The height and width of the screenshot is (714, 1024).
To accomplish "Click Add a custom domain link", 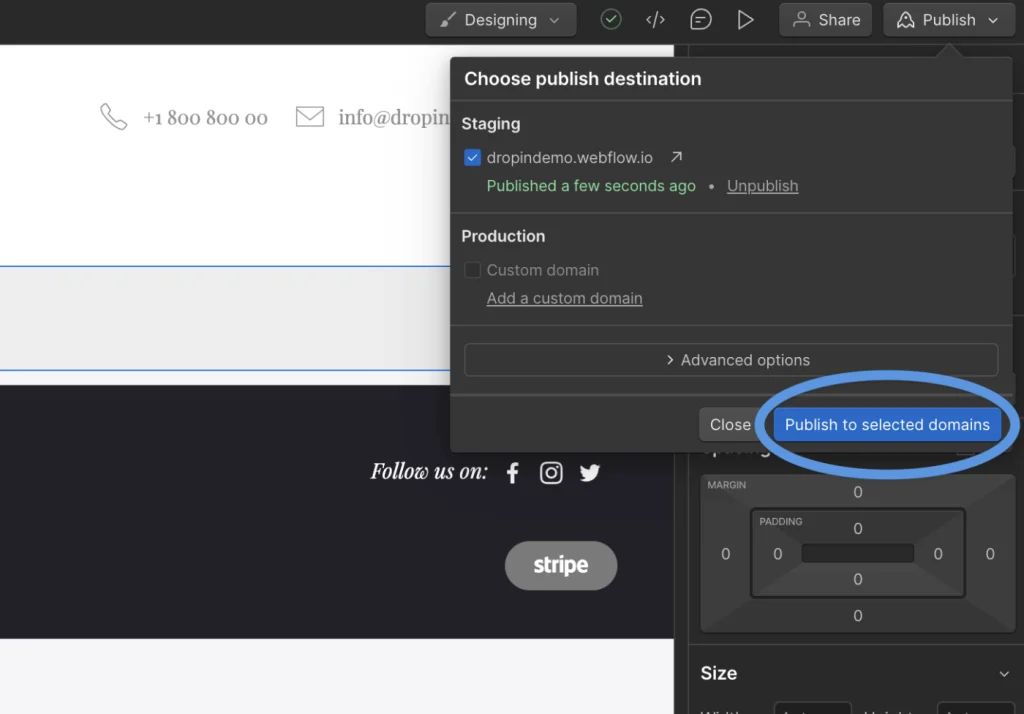I will click(564, 298).
